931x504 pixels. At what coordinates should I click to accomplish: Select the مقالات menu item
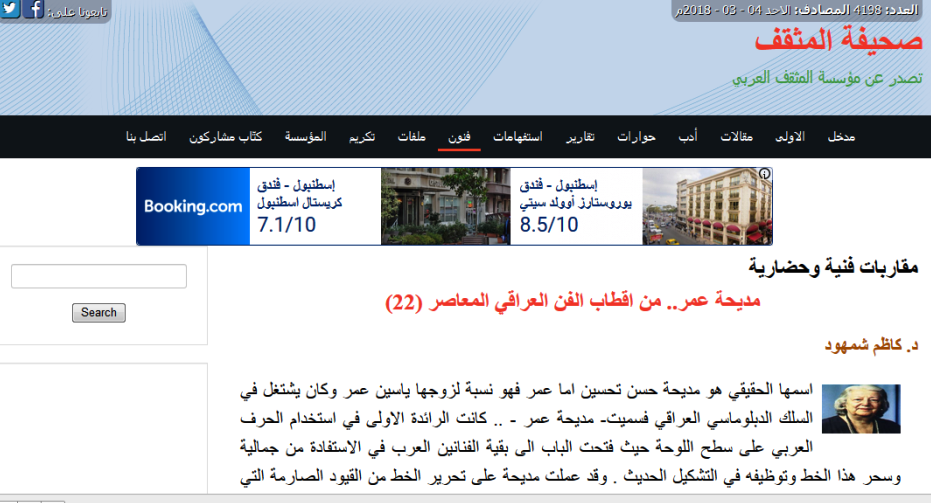741,136
